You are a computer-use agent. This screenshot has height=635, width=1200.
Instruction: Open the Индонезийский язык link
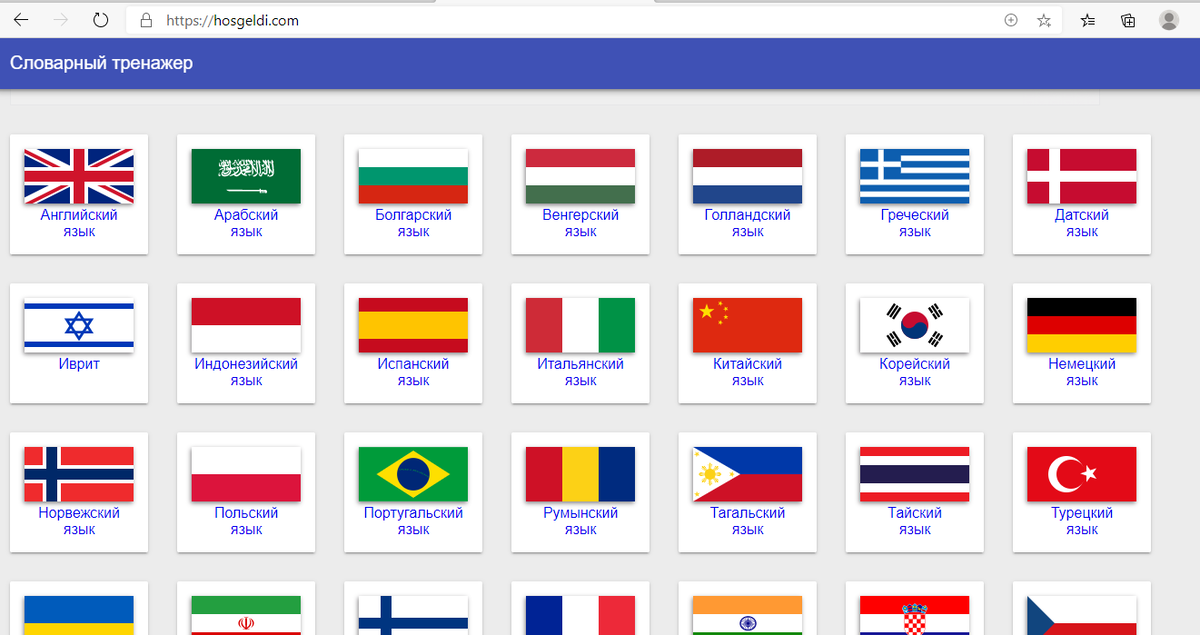click(246, 372)
